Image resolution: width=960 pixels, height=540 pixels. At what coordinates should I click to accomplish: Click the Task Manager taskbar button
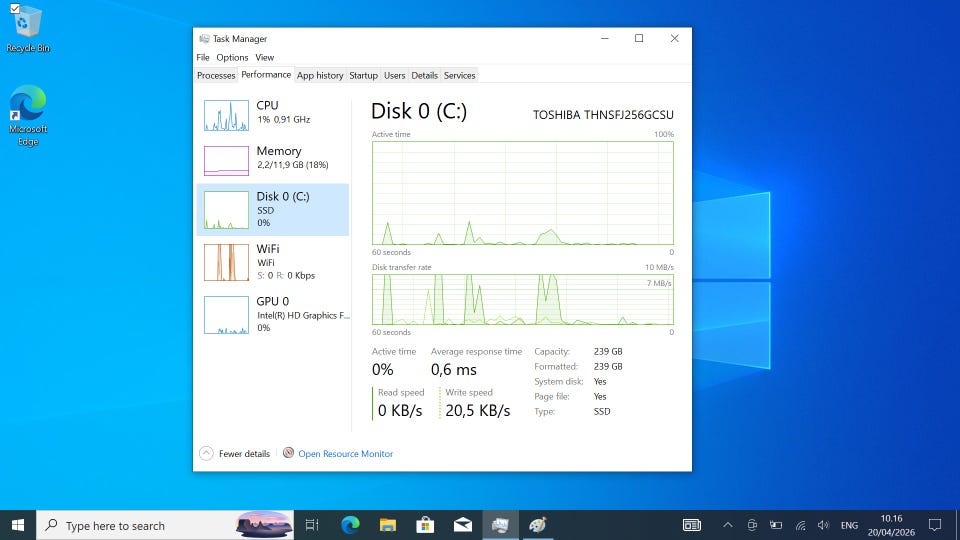click(500, 525)
